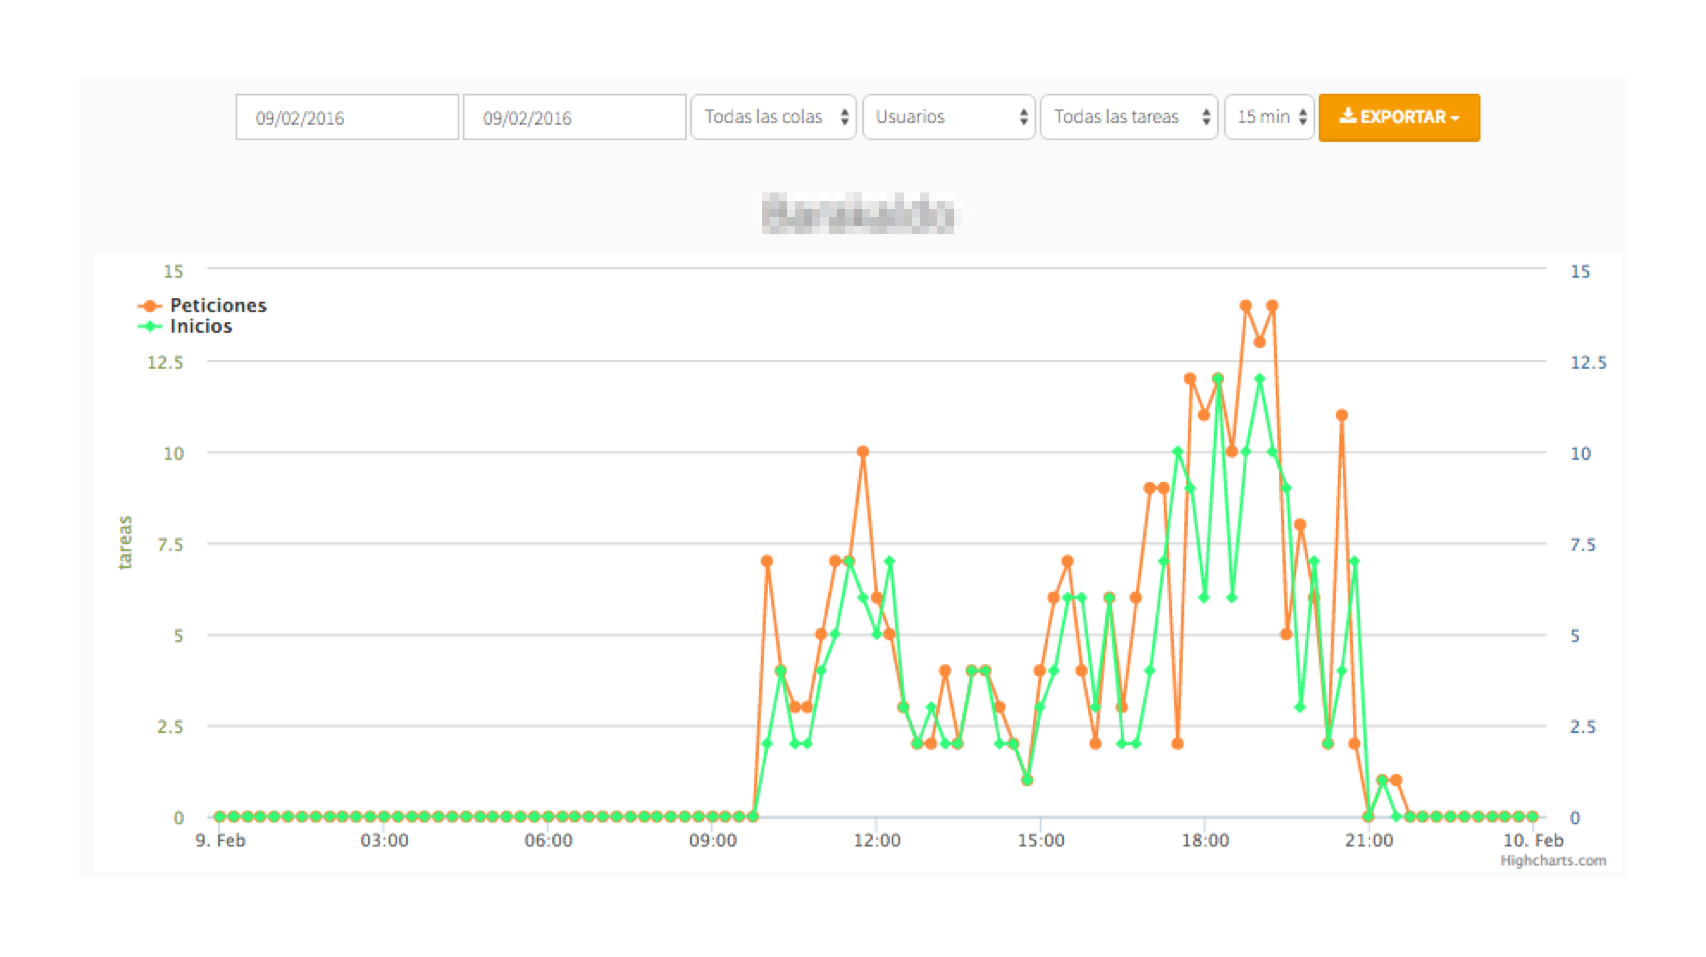Click the orange Peticiones legend marker

tap(149, 306)
